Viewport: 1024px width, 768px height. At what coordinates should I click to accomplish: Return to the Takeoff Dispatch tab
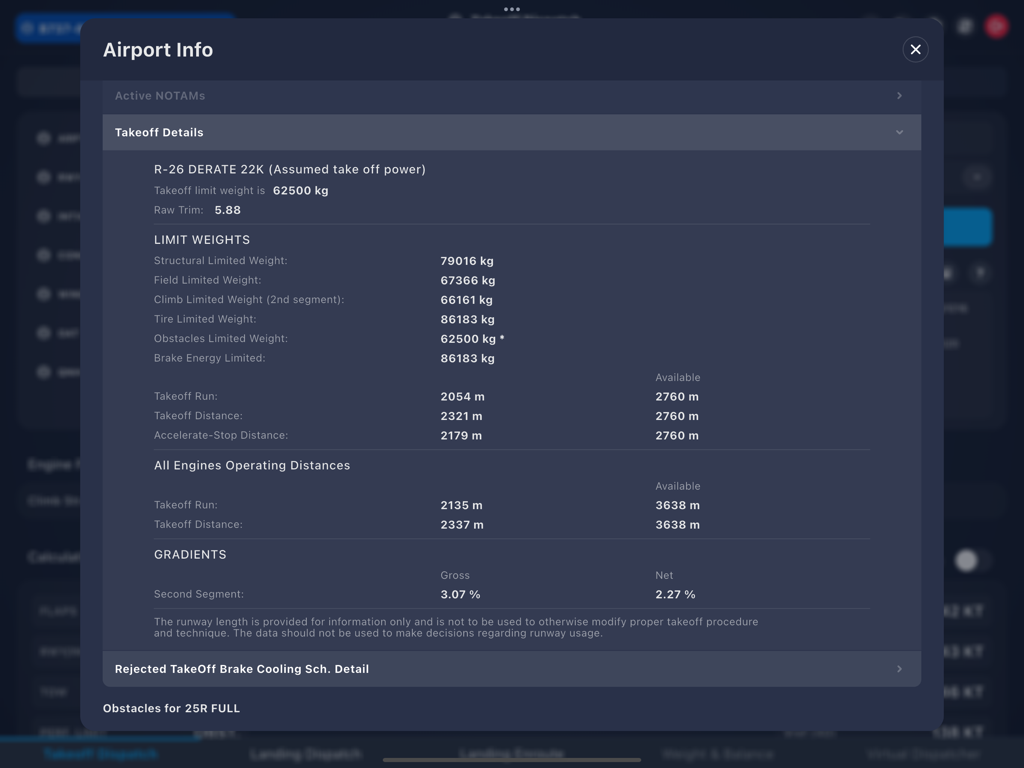[x=99, y=754]
